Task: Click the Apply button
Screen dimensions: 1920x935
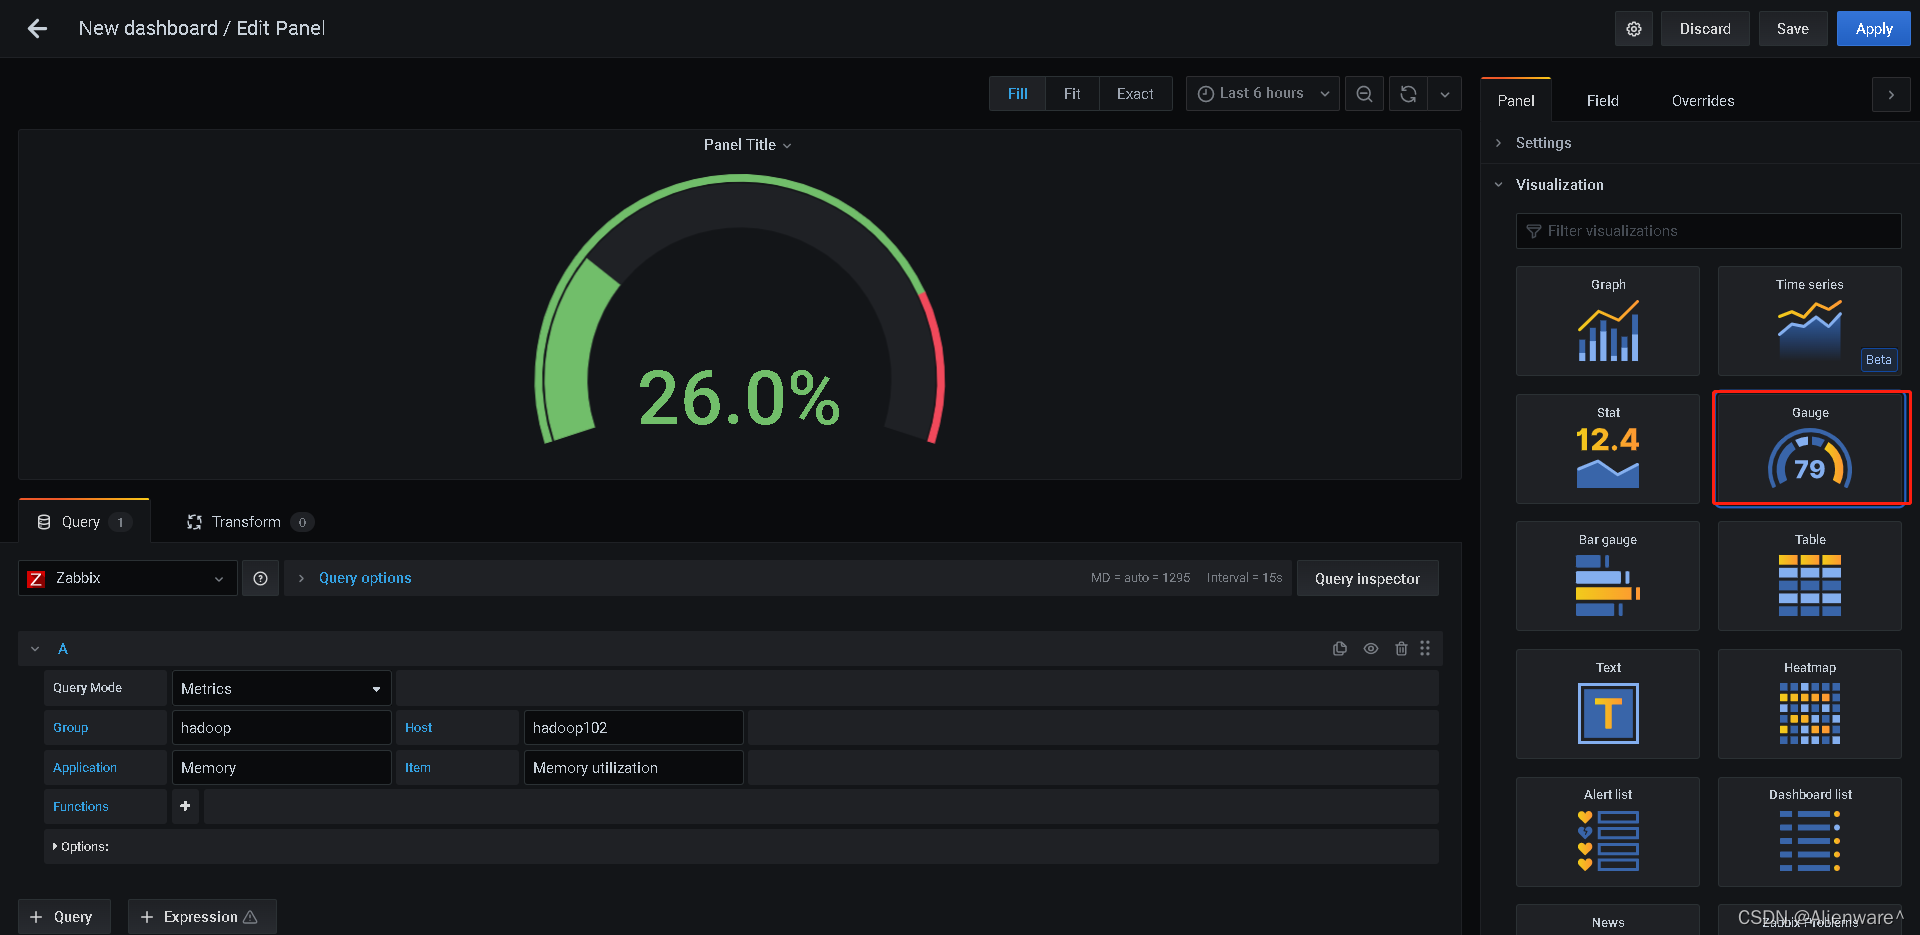Action: 1874,29
